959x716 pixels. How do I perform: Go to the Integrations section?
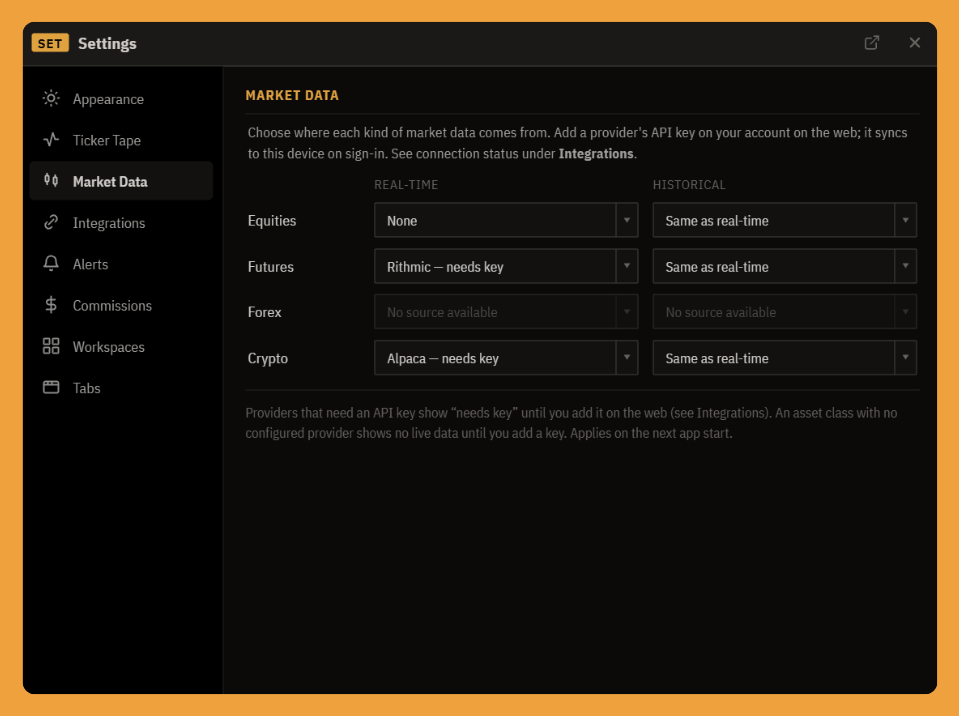pyautogui.click(x=121, y=223)
